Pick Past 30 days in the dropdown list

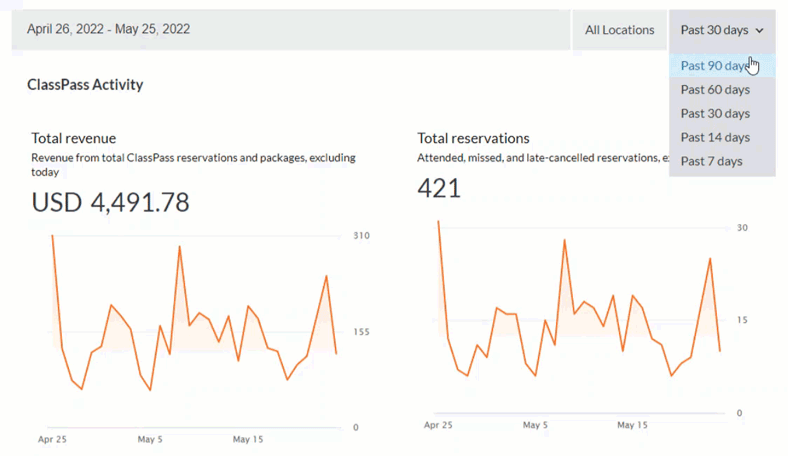tap(714, 114)
